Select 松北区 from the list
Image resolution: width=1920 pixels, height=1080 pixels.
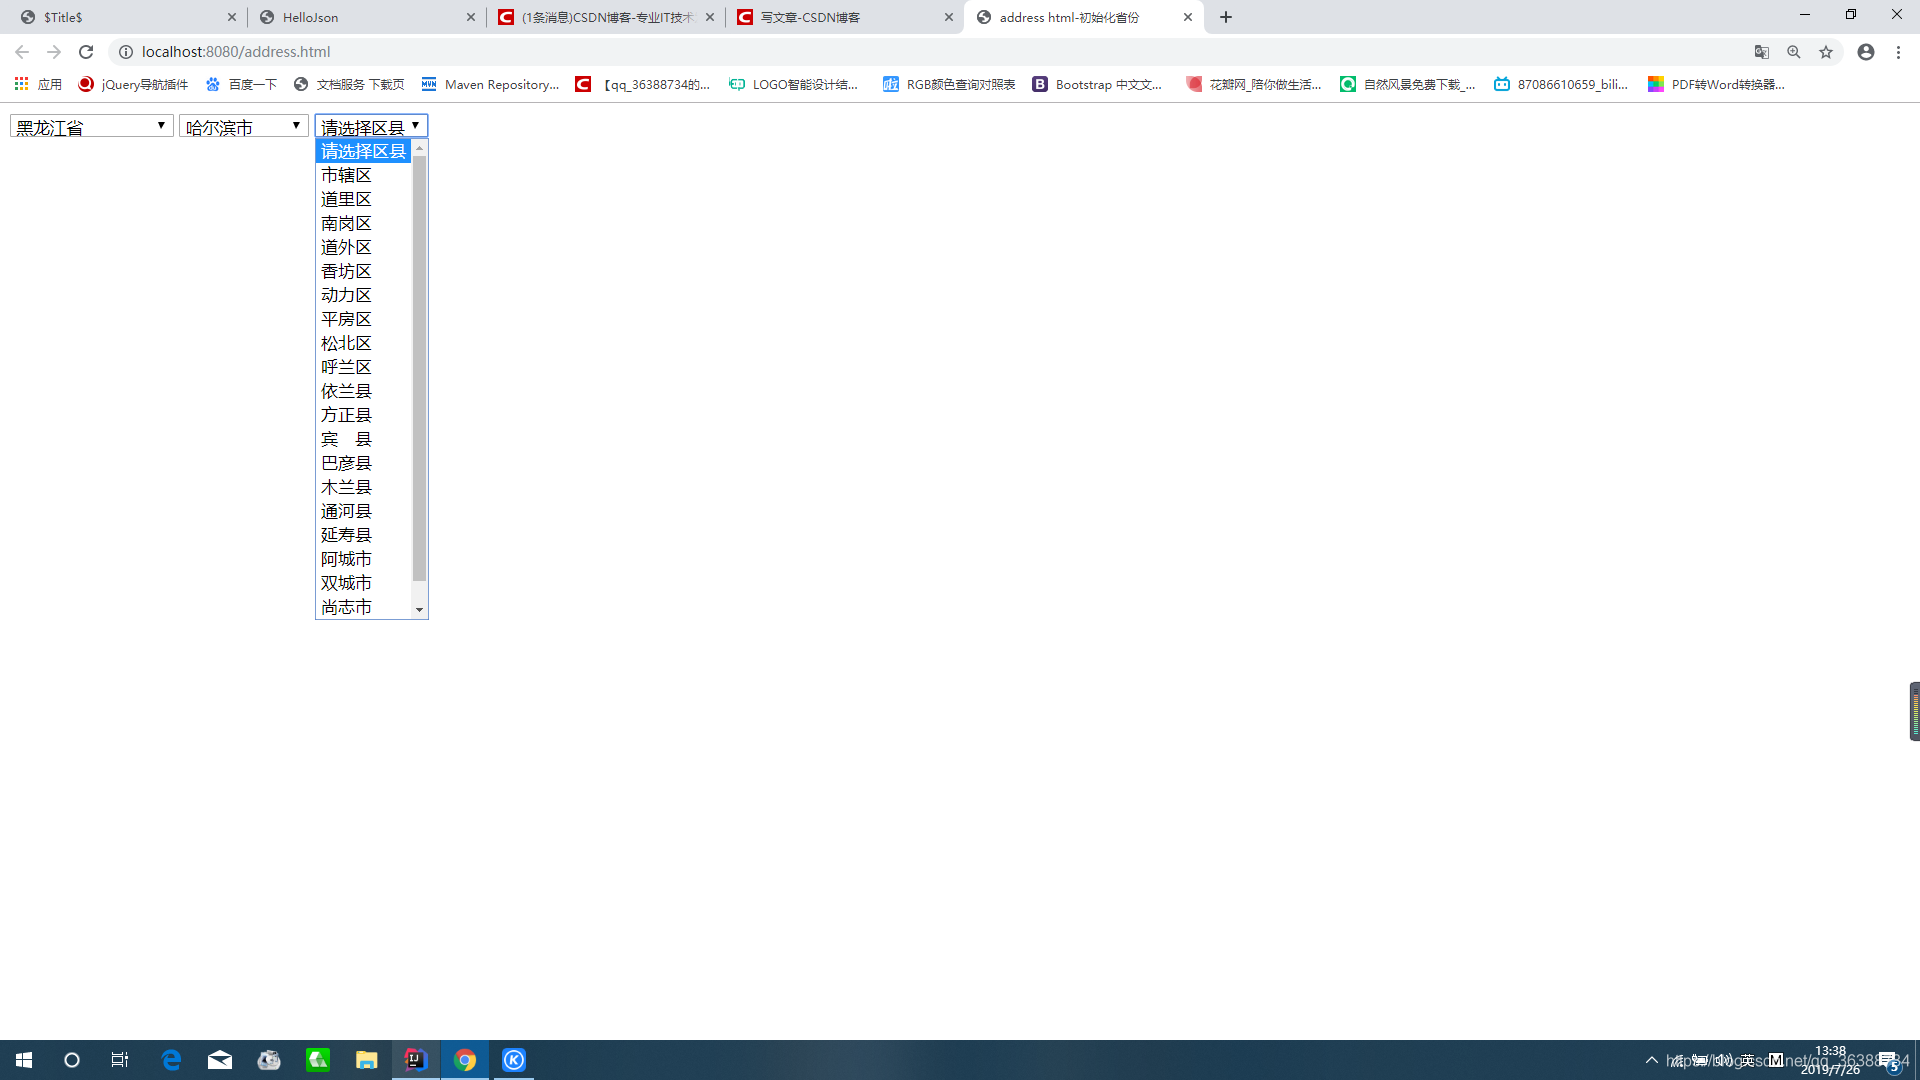[346, 343]
